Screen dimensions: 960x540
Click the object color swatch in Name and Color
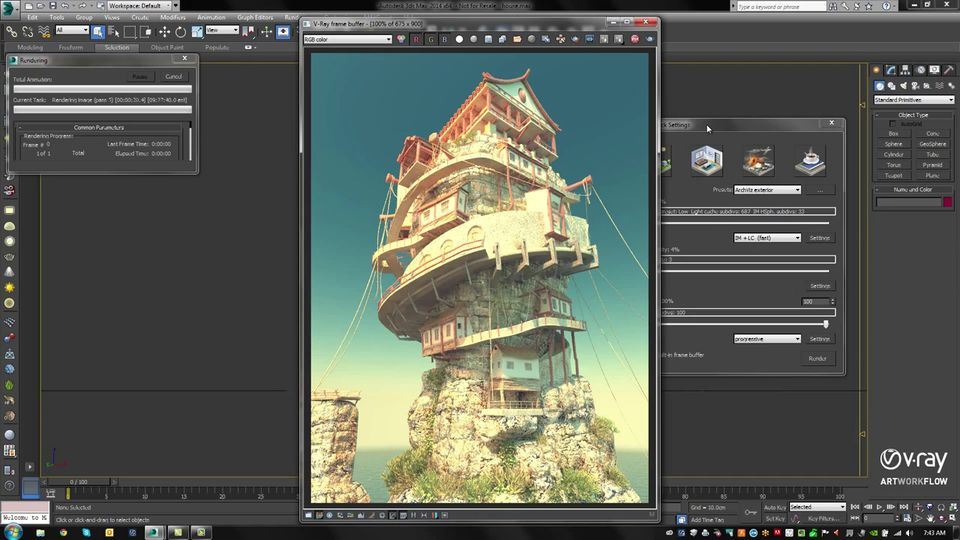click(x=948, y=202)
